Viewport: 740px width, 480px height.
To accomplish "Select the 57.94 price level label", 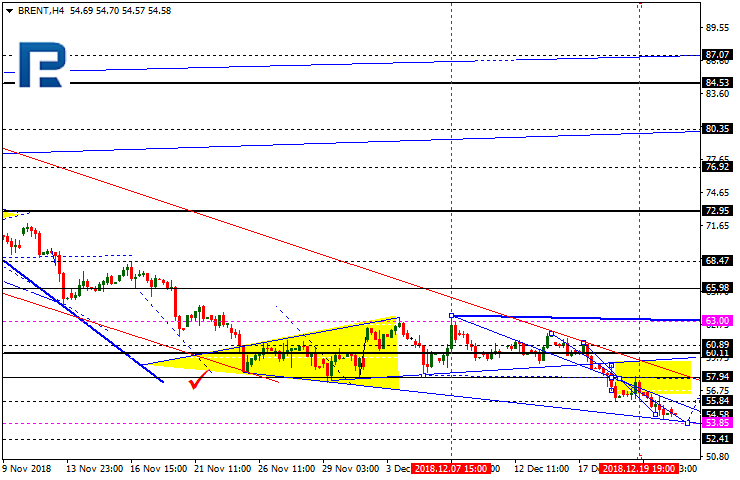I will pos(717,377).
